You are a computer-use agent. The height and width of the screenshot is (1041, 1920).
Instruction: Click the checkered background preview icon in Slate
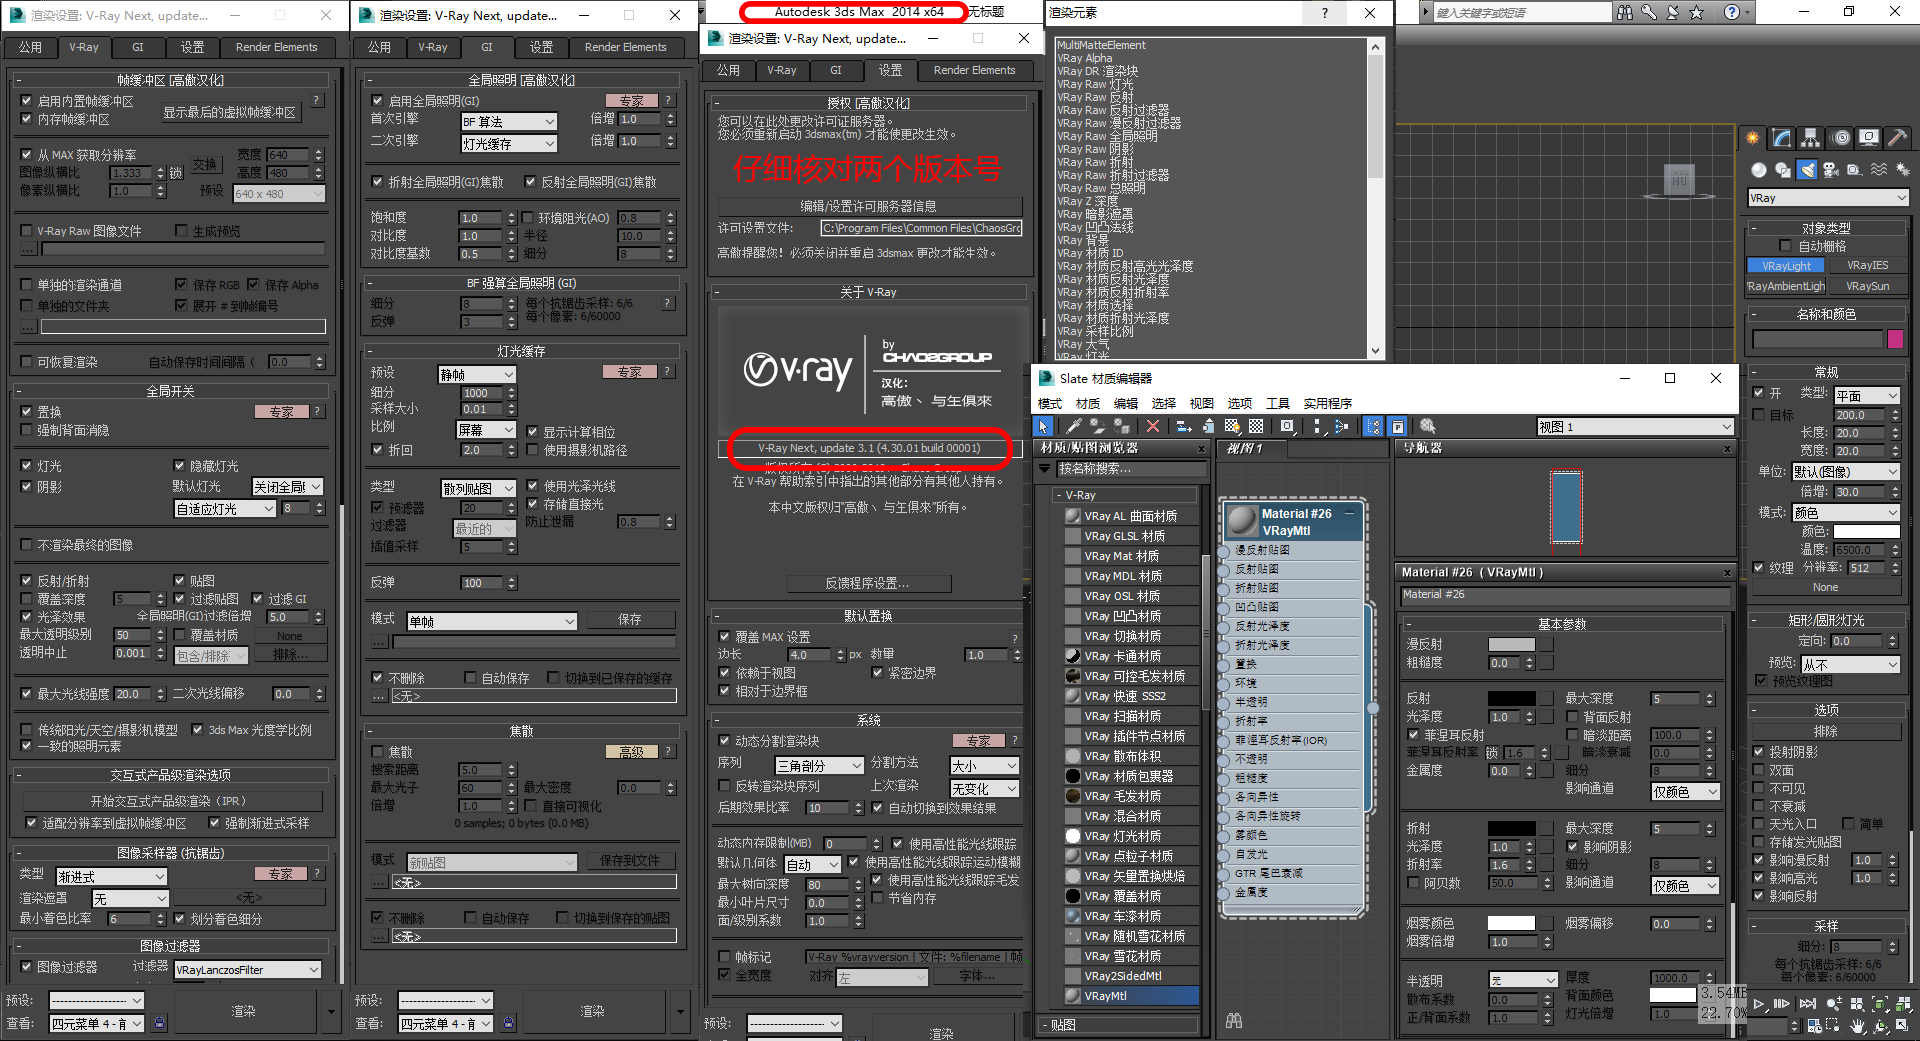pyautogui.click(x=1256, y=426)
